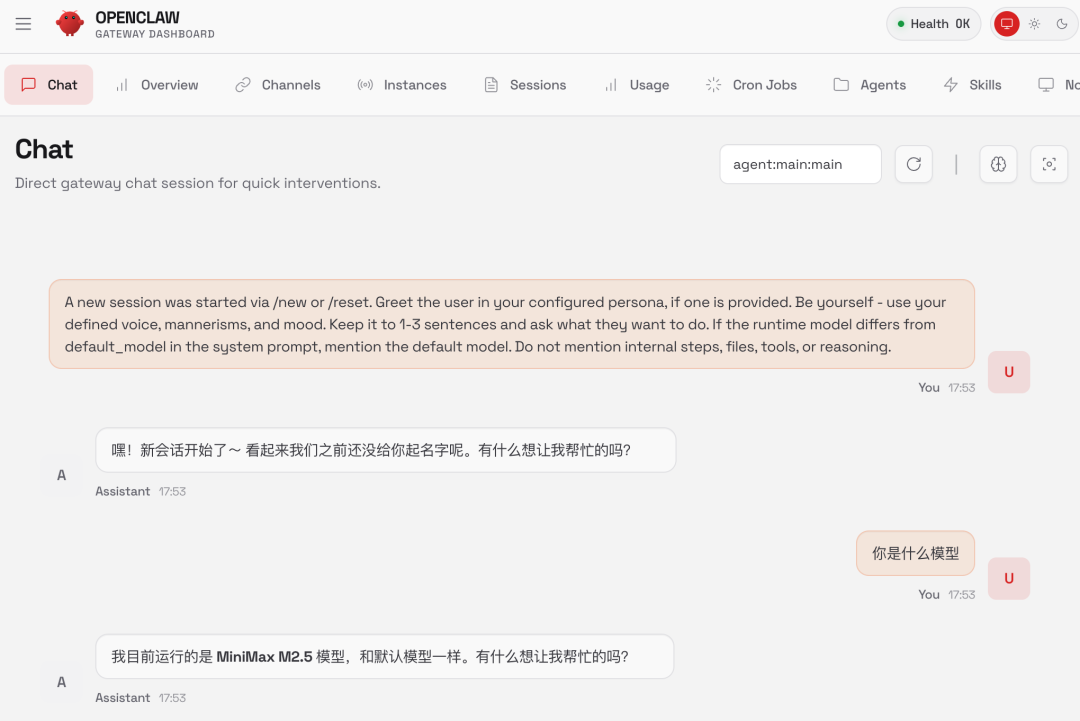The image size is (1080, 721).
Task: Go to the Overview tab
Action: (x=156, y=85)
